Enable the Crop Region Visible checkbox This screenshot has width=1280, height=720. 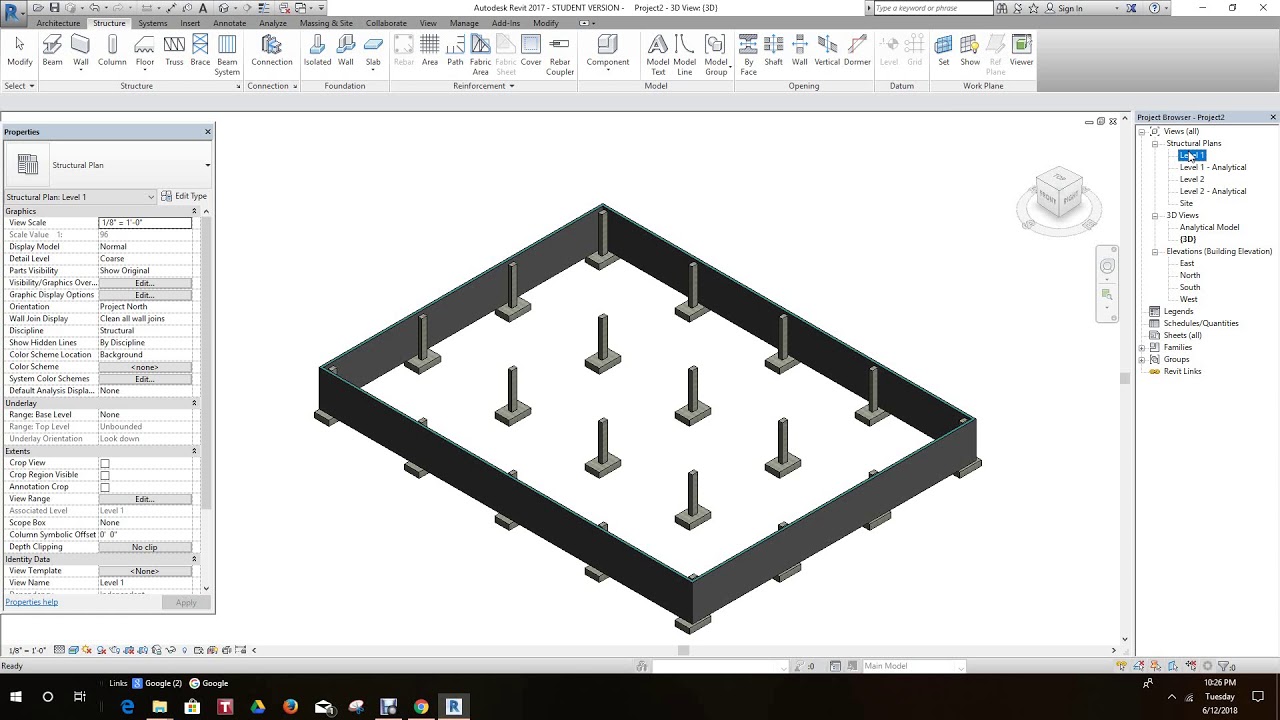click(104, 475)
